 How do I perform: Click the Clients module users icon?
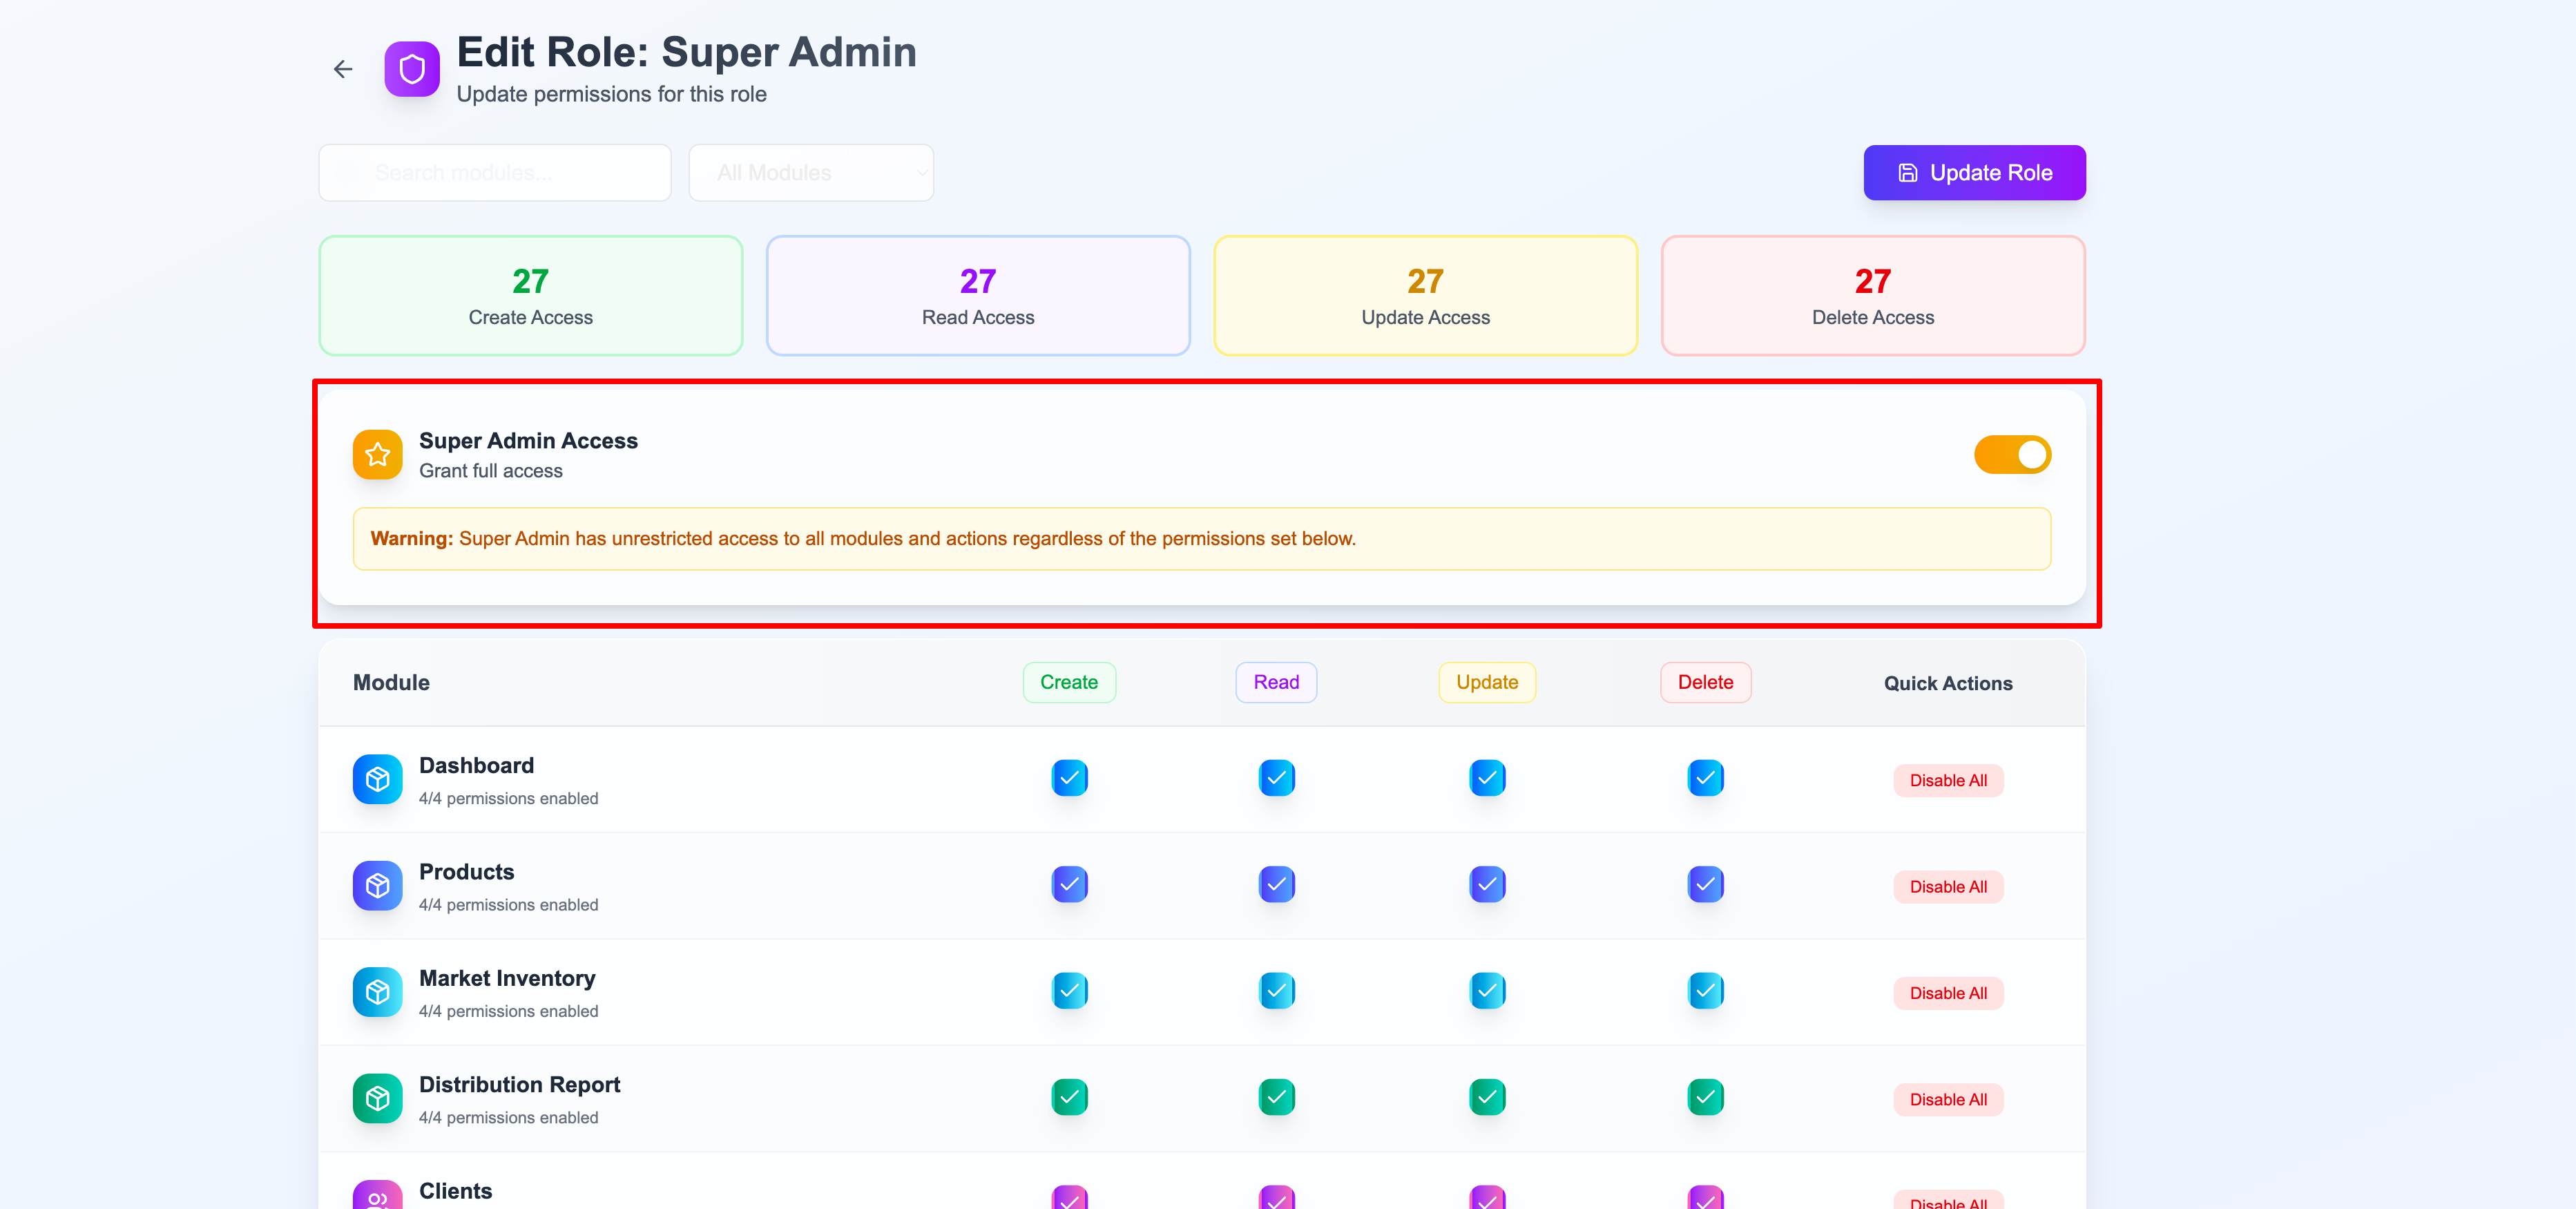pos(377,1196)
